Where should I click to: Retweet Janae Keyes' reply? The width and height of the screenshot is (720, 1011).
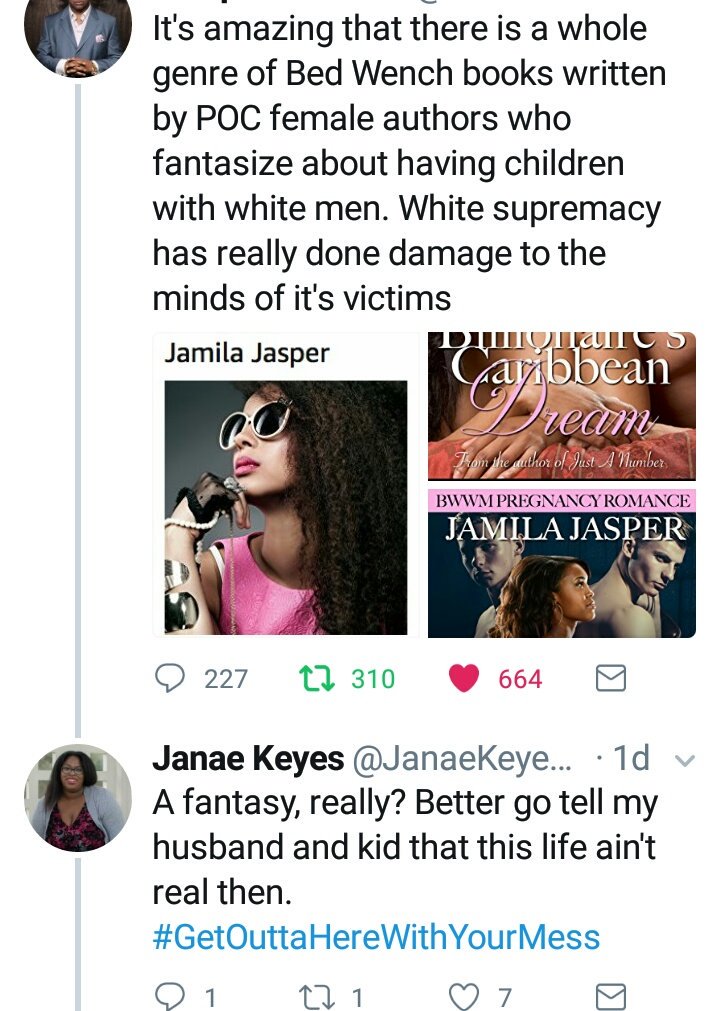click(x=317, y=996)
